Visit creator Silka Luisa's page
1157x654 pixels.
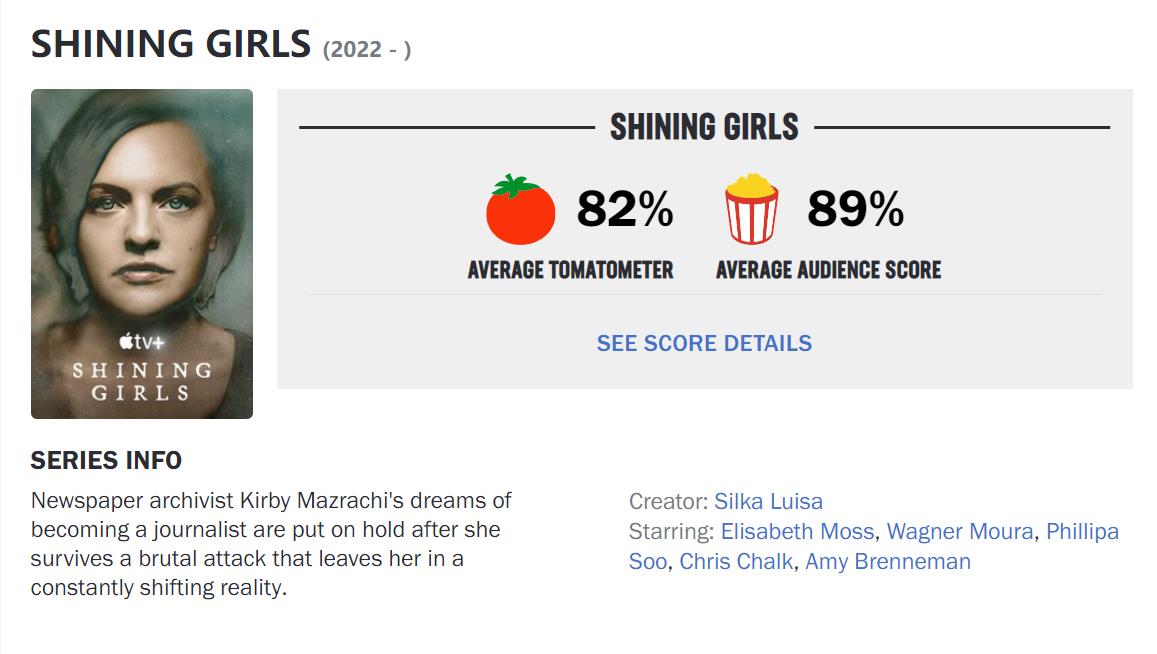(768, 501)
